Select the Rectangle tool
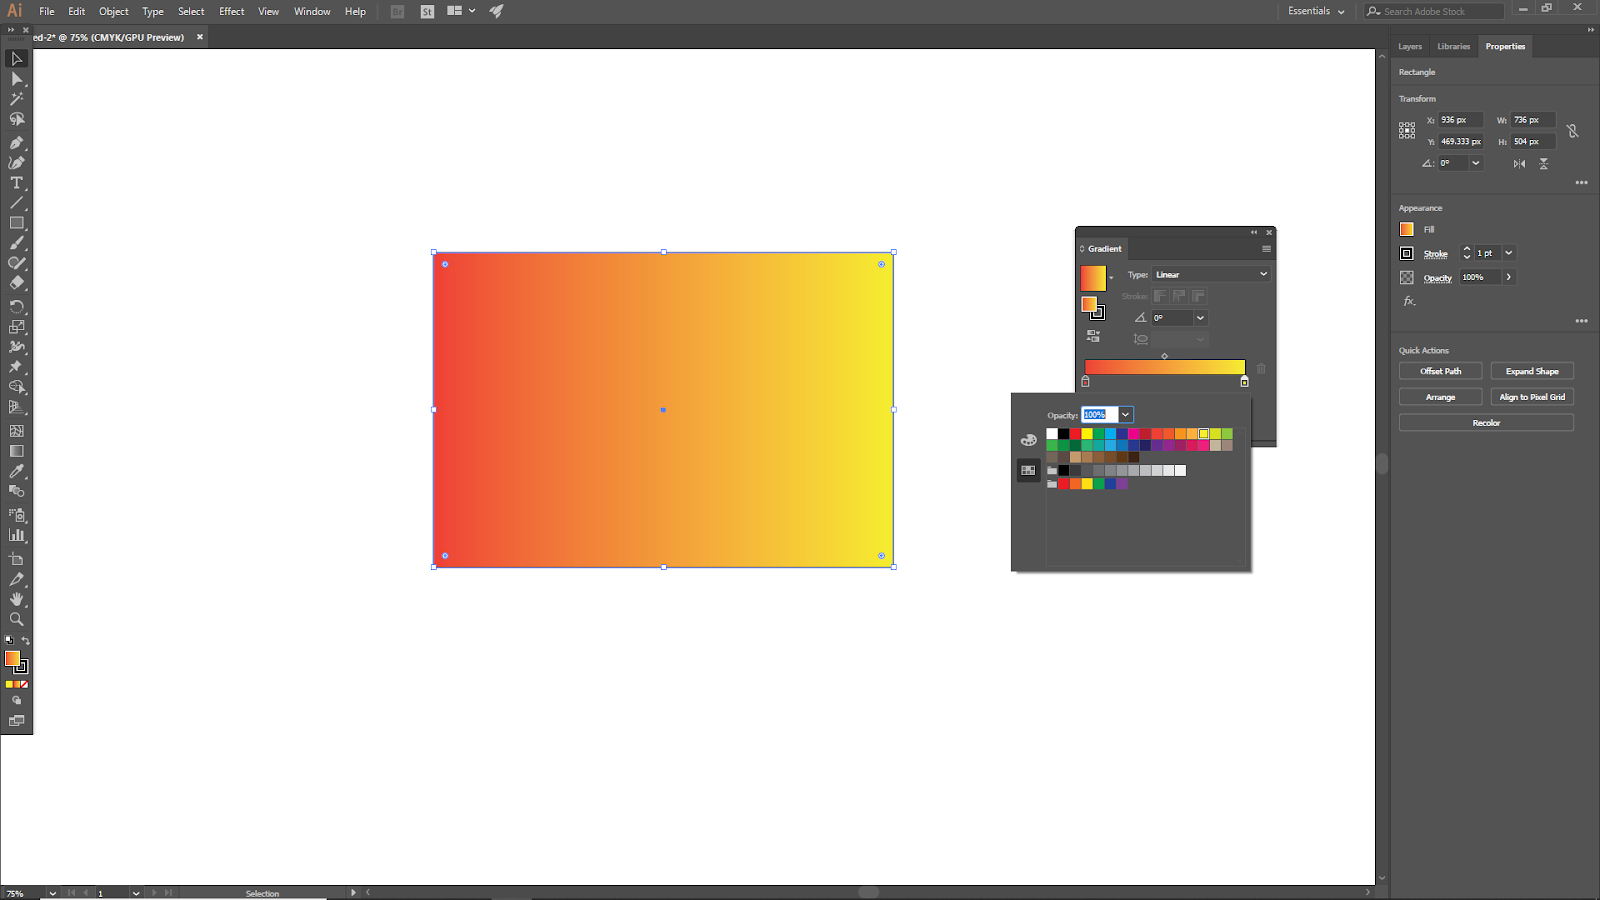This screenshot has width=1600, height=900. pyautogui.click(x=17, y=223)
